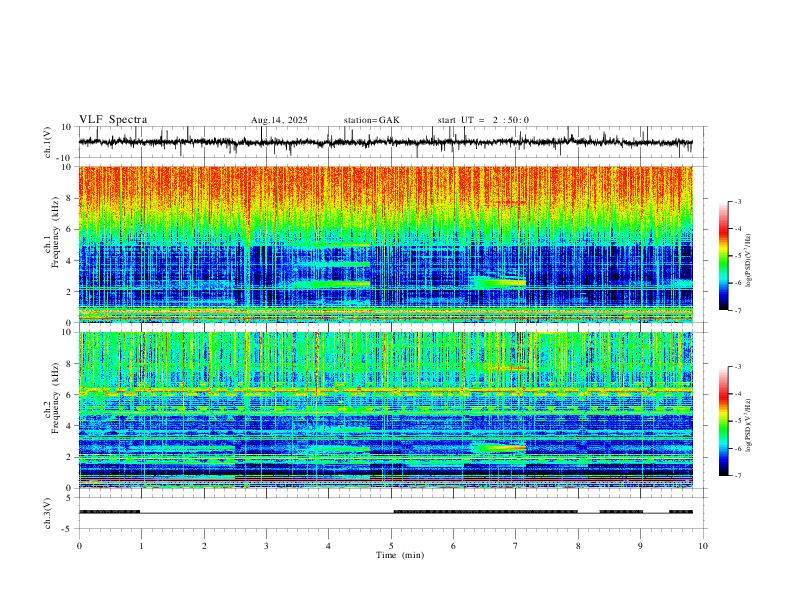792x612 pixels.
Task: Click the ch.2 horizontal line at 6 kHz
Action: click(386, 391)
